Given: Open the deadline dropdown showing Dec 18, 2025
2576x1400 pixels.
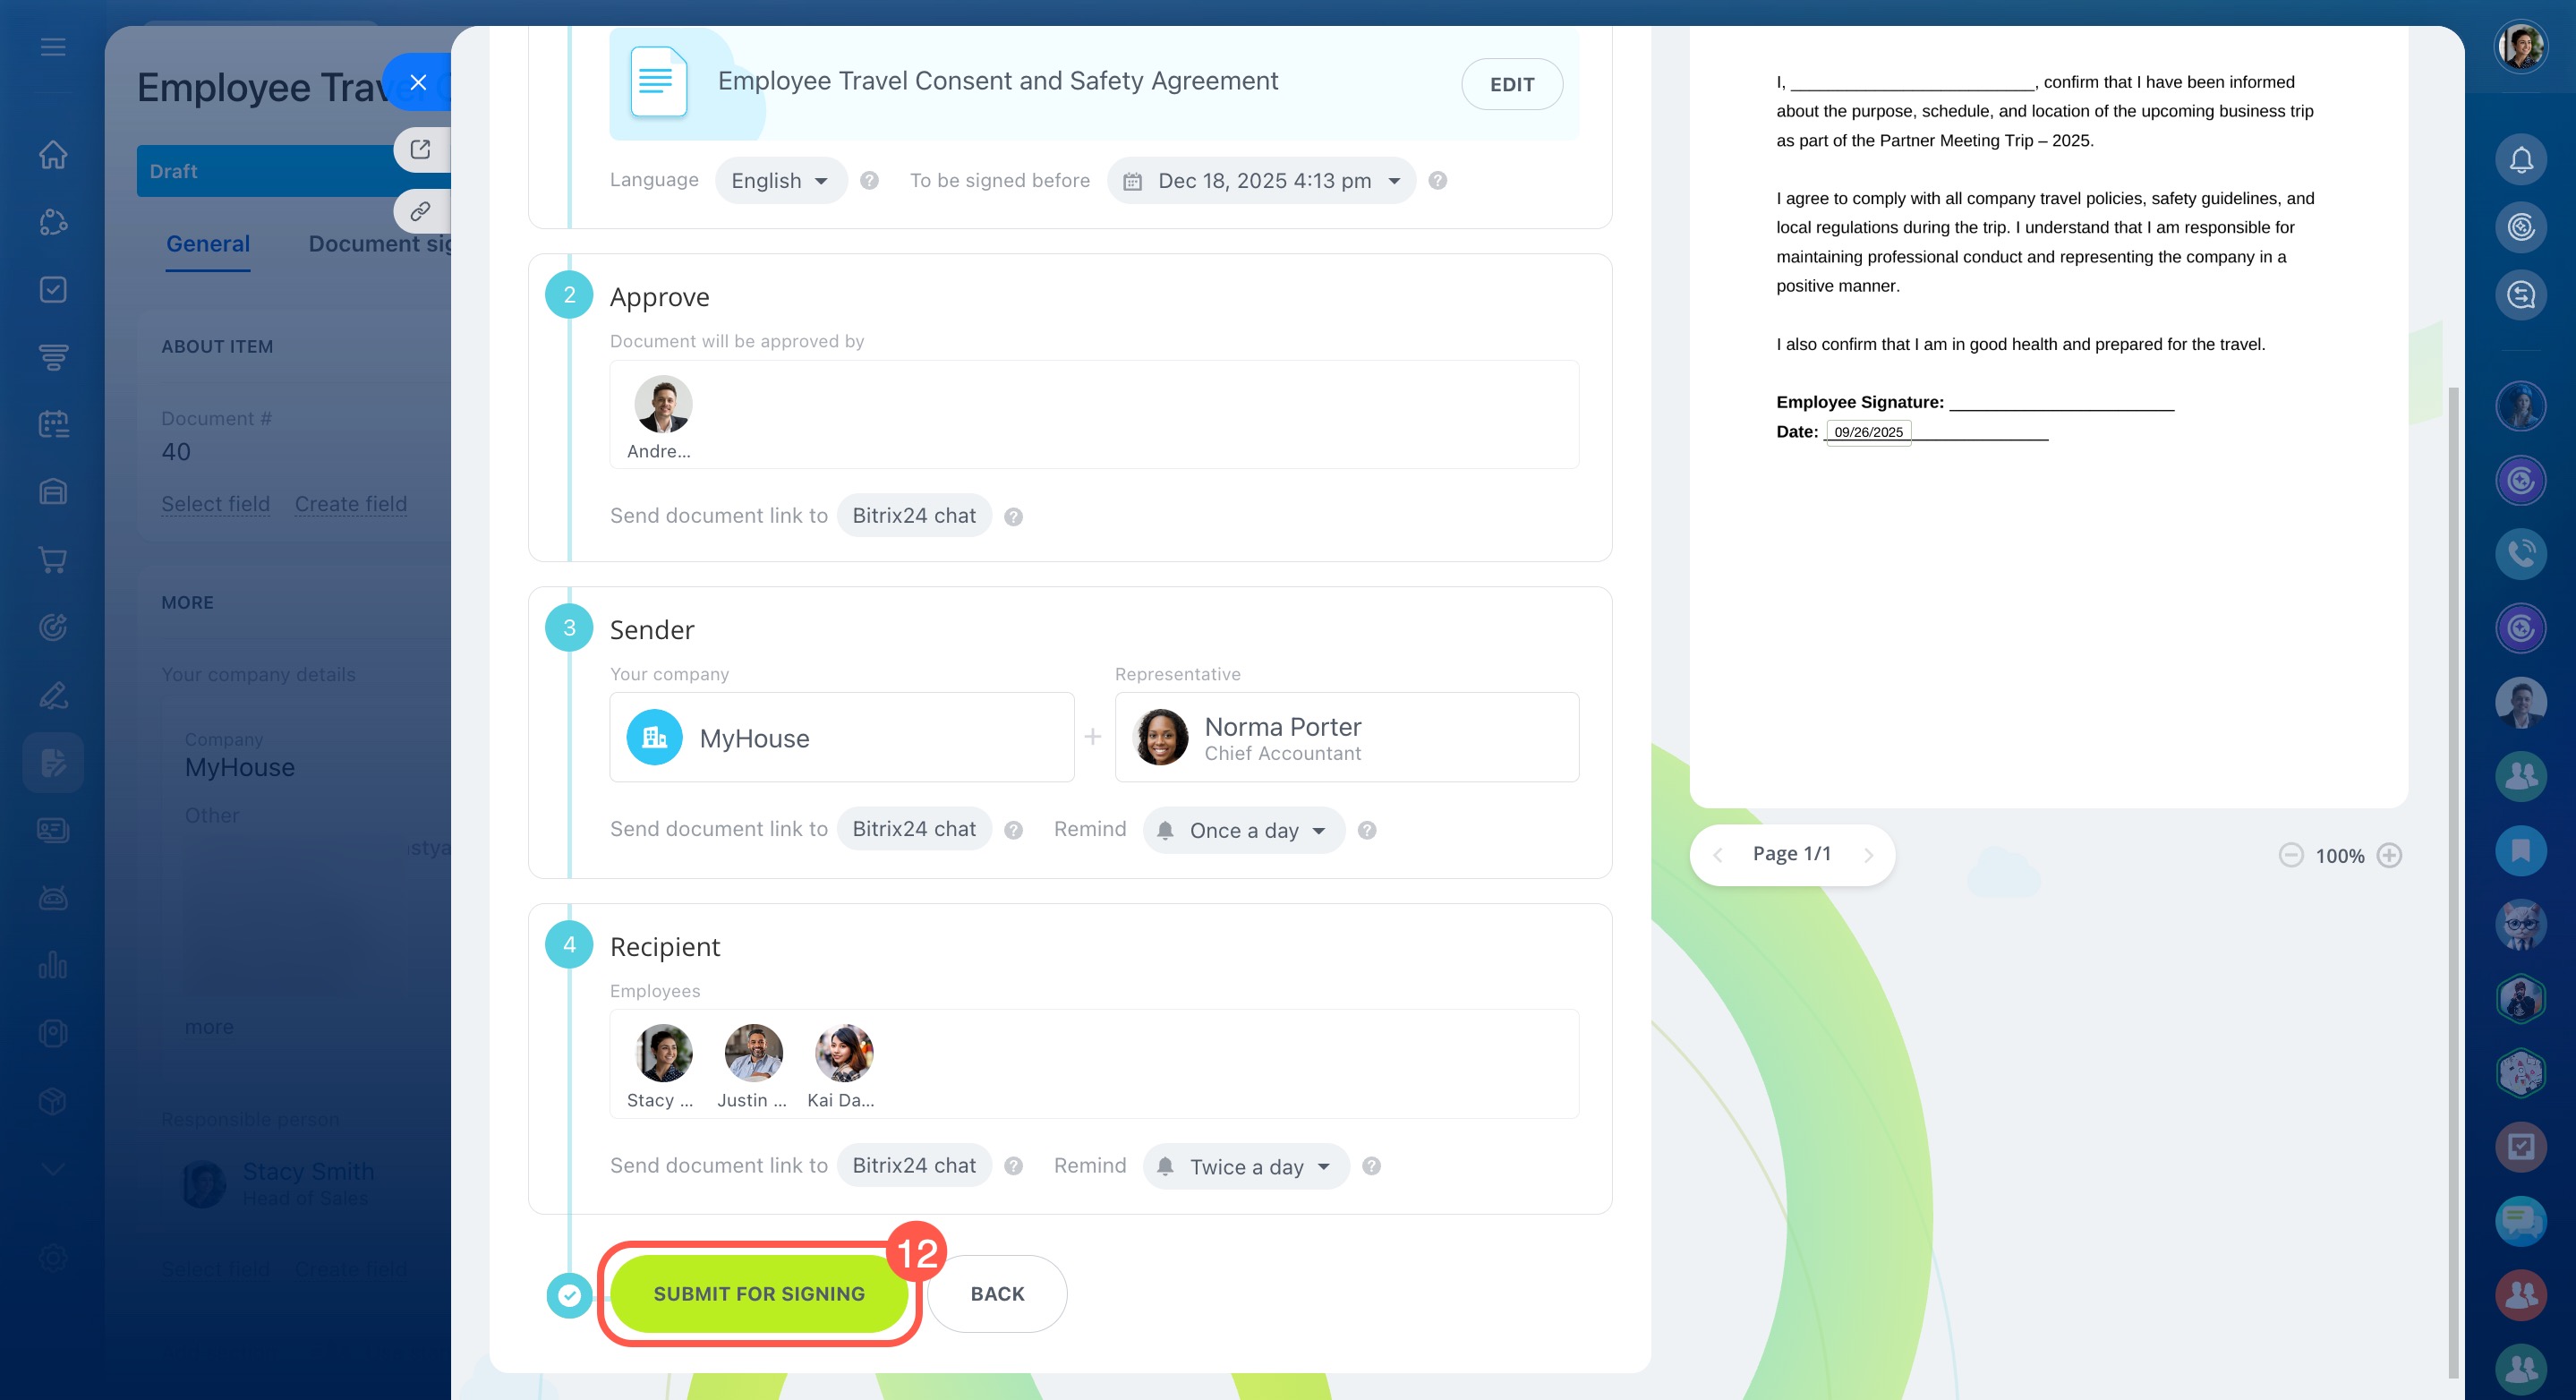Looking at the screenshot, I should [x=1261, y=181].
